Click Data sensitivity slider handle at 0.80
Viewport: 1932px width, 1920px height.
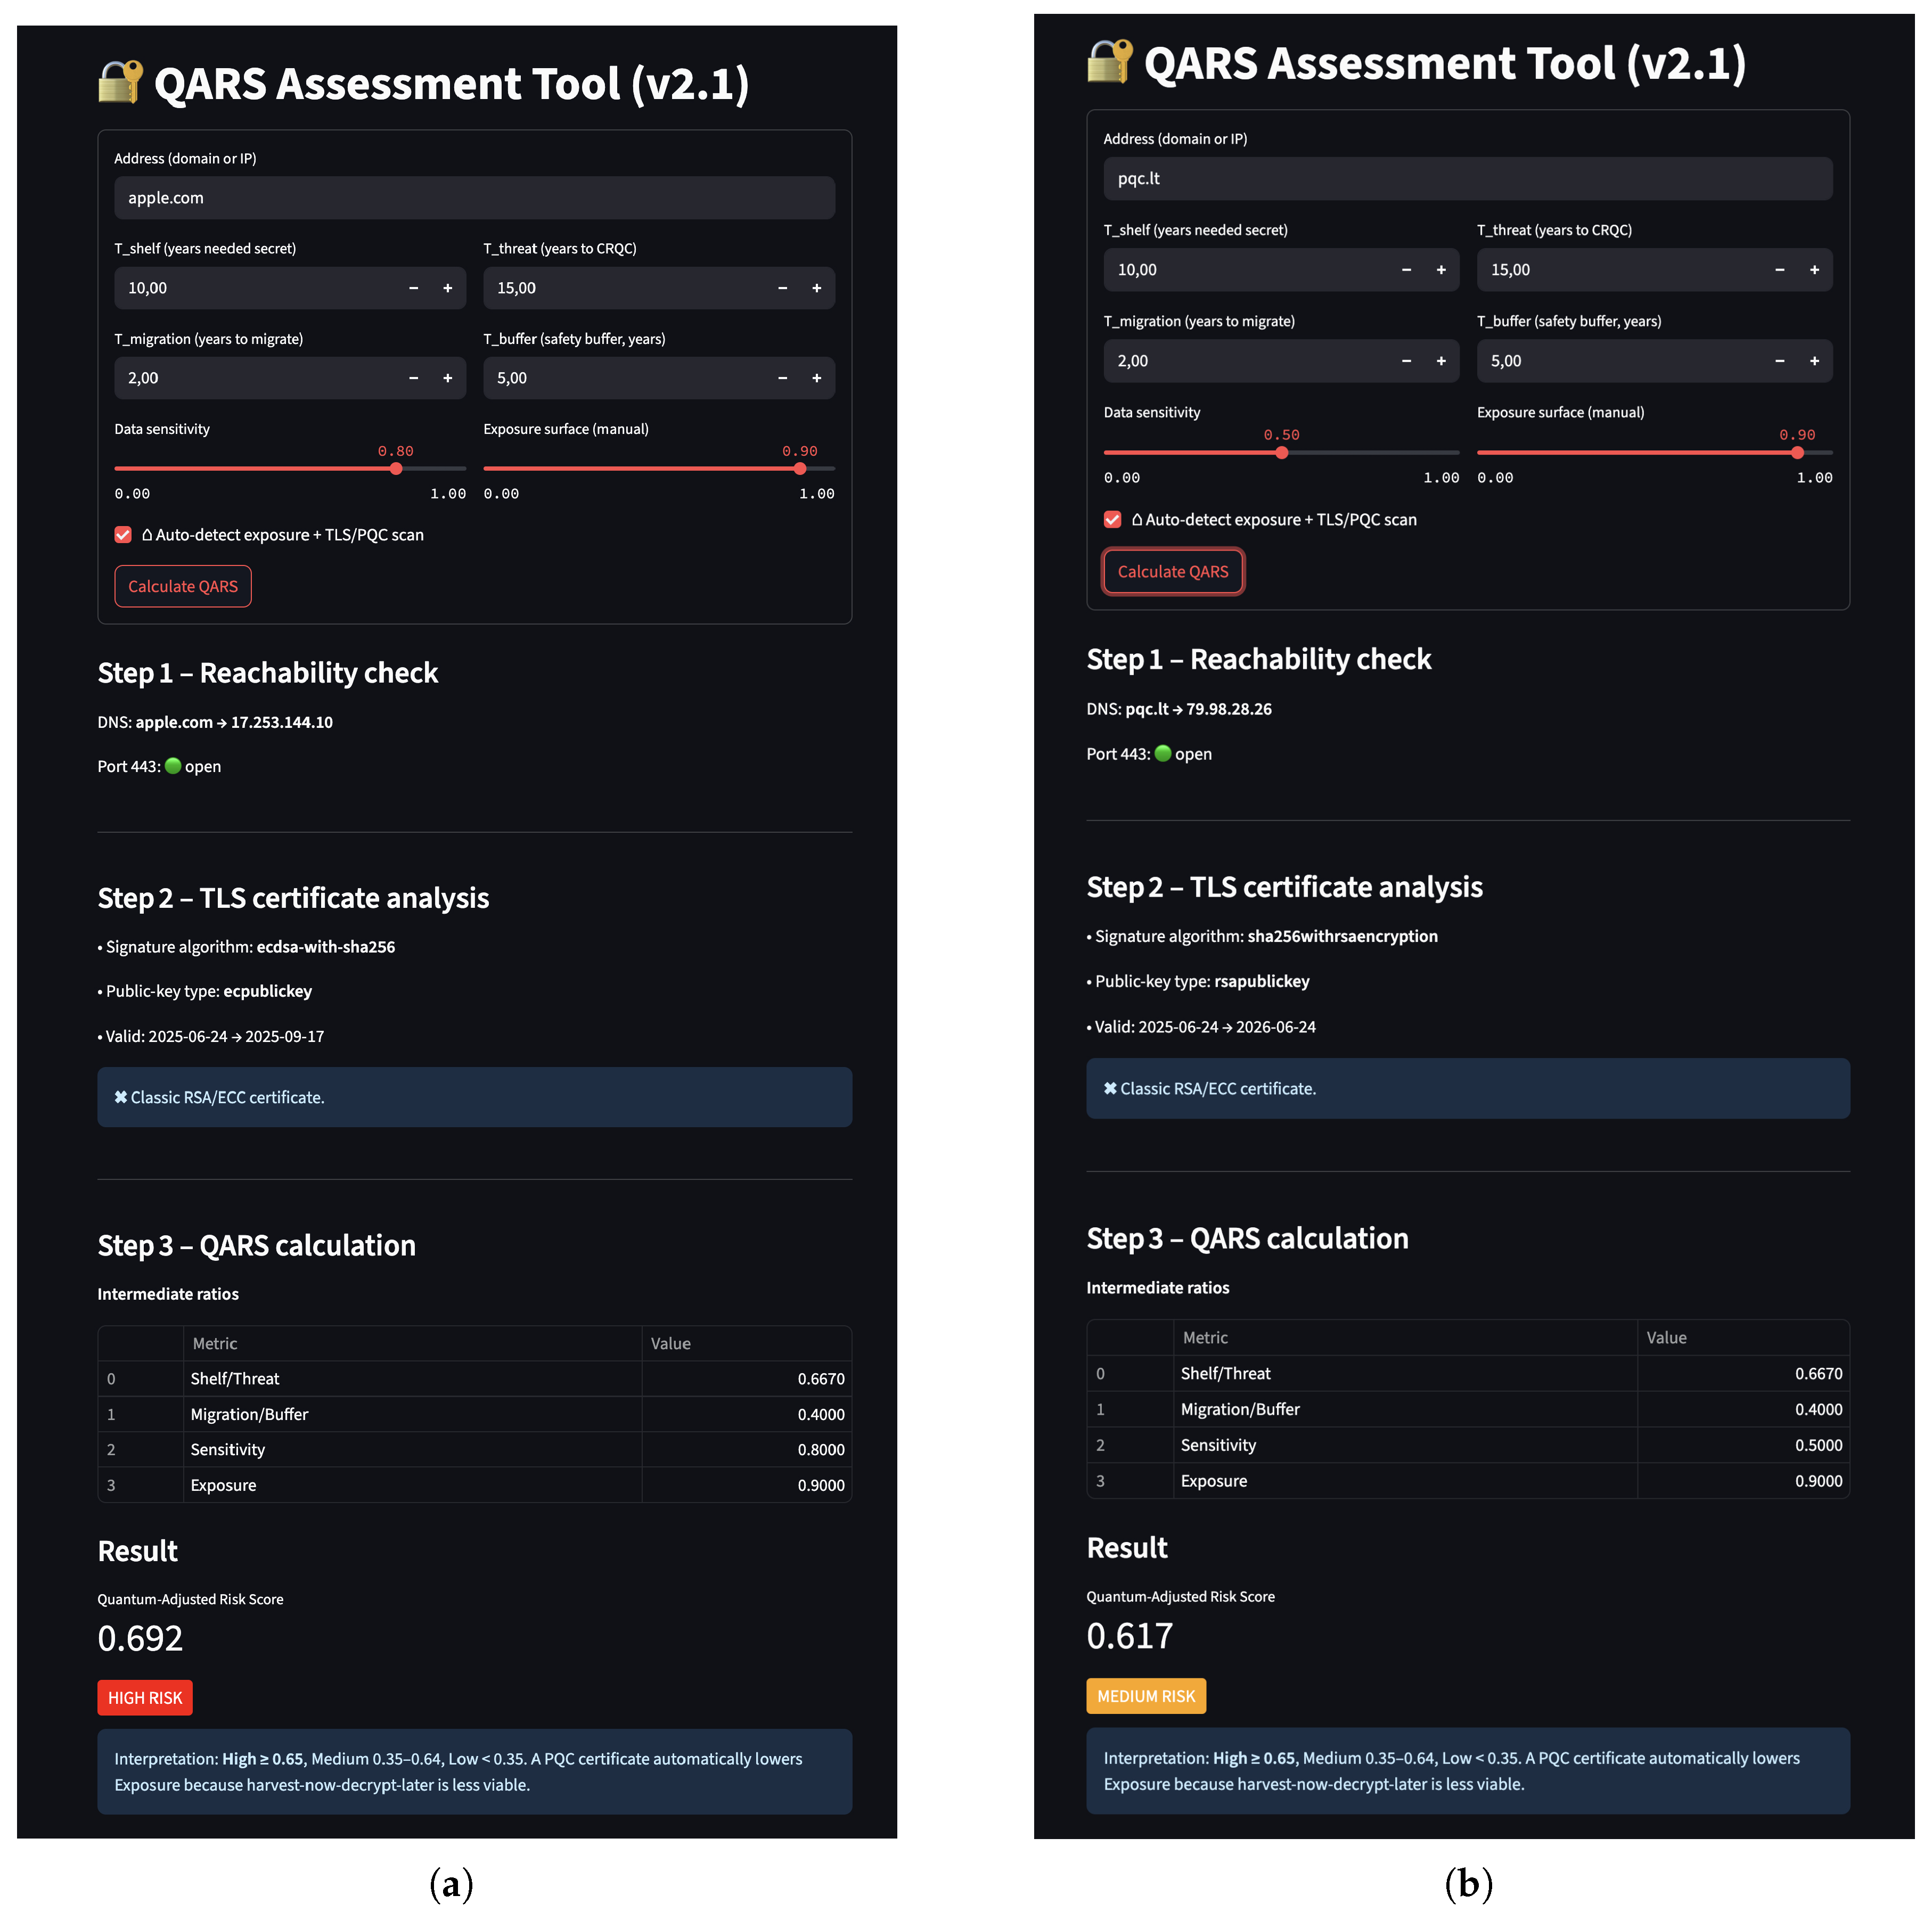point(396,468)
